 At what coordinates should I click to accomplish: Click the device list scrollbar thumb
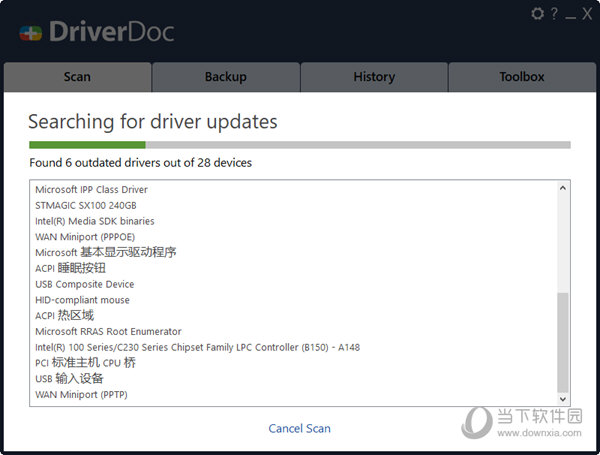tap(563, 342)
